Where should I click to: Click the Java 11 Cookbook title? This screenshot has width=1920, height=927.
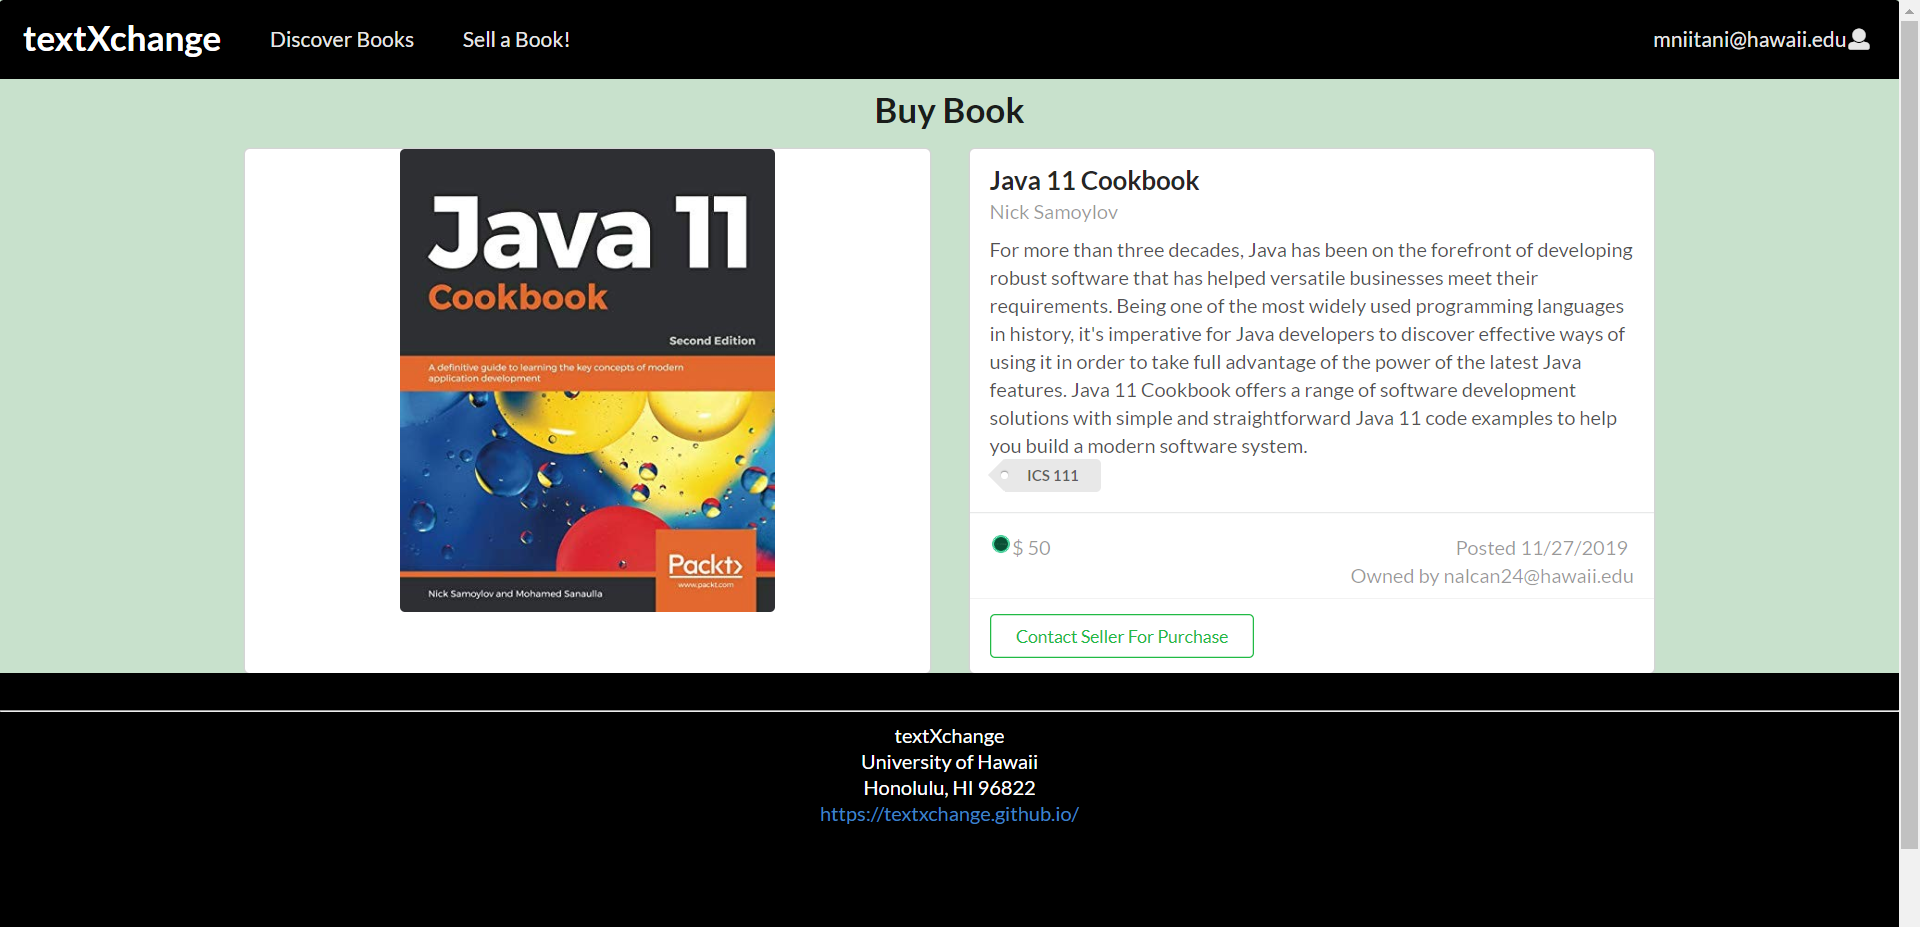(x=1094, y=181)
